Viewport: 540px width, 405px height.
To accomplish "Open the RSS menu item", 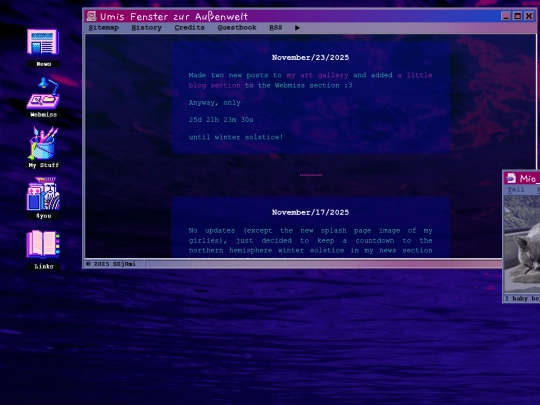I will [276, 28].
